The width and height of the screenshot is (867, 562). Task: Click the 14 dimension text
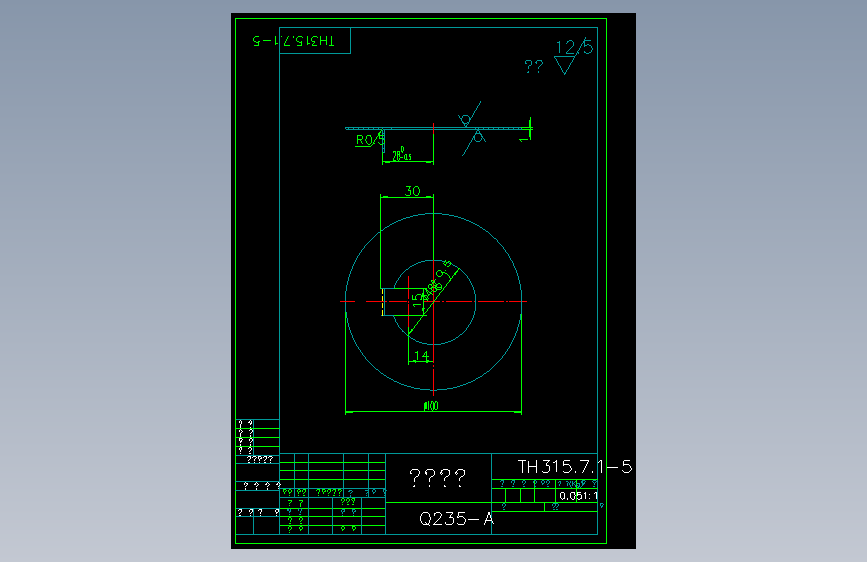[421, 355]
